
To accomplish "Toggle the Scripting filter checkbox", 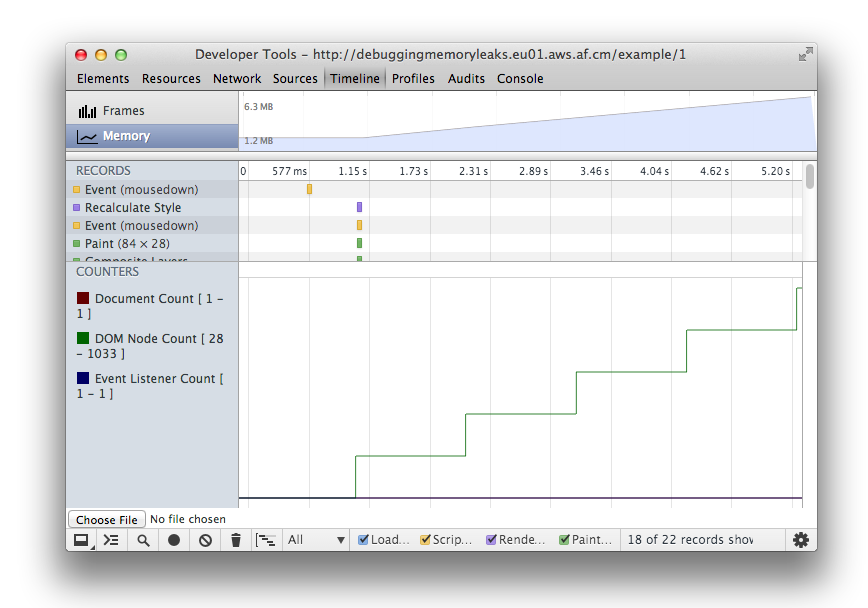I will pyautogui.click(x=426, y=540).
